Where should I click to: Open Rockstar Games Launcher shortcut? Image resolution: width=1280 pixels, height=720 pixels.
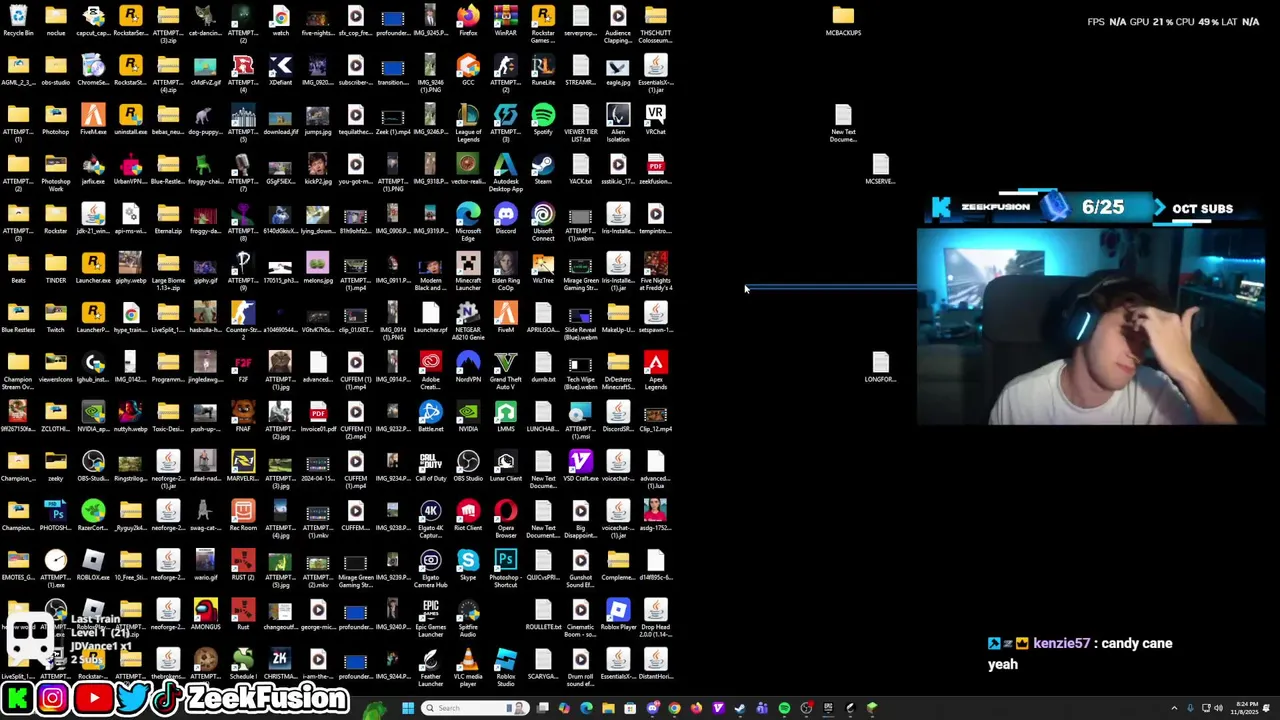click(x=543, y=24)
